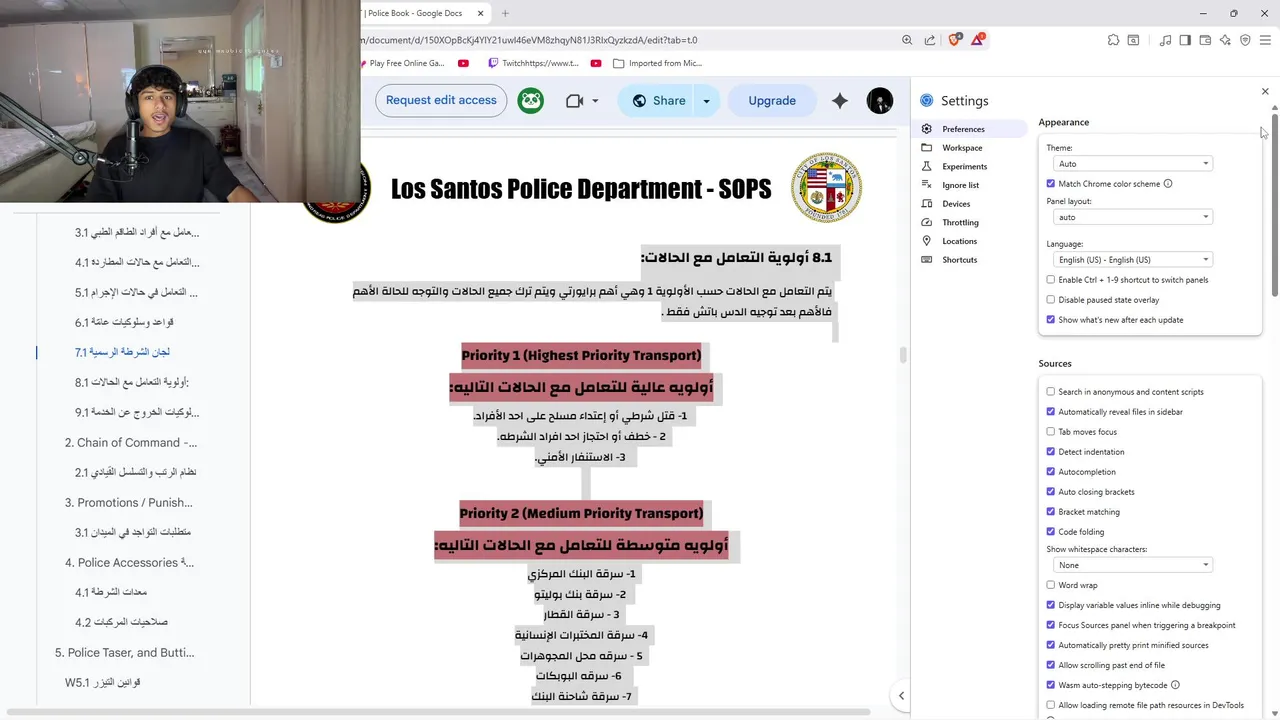
Task: Open the Brave Wallet icon
Action: 1205,40
